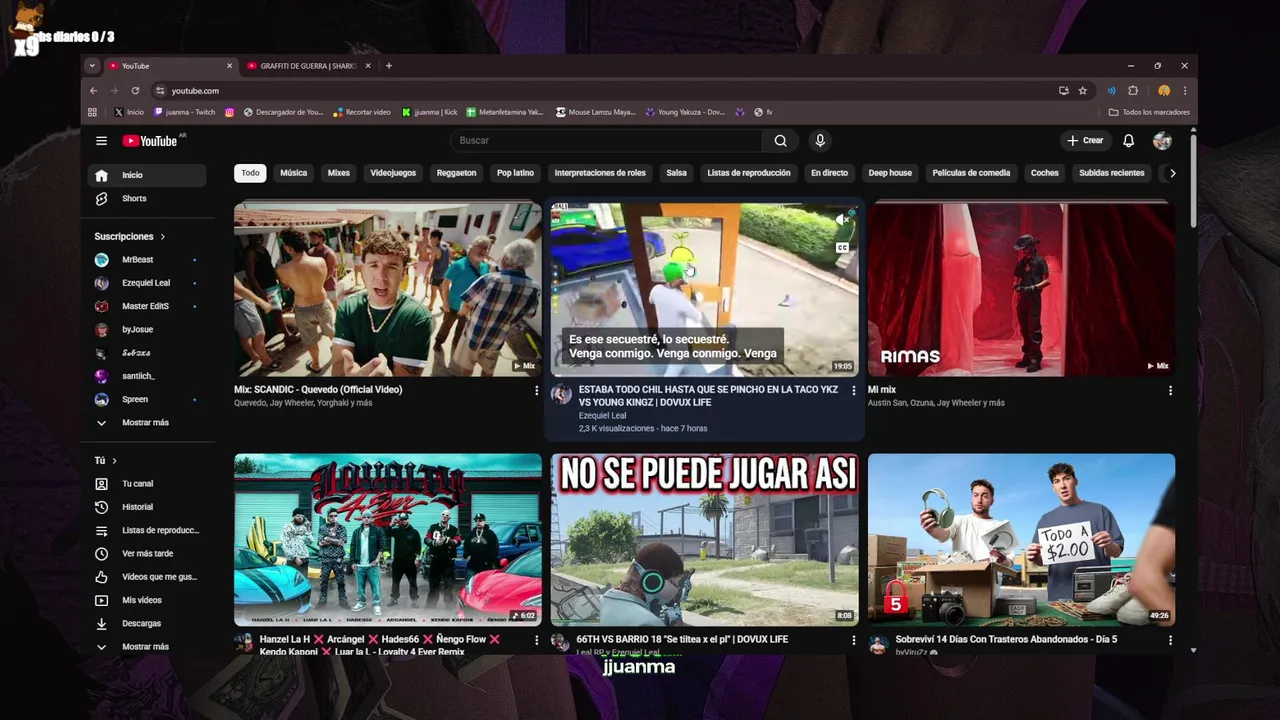The height and width of the screenshot is (720, 1280).
Task: Open options for Mix: SCANDIC video
Action: coord(536,391)
